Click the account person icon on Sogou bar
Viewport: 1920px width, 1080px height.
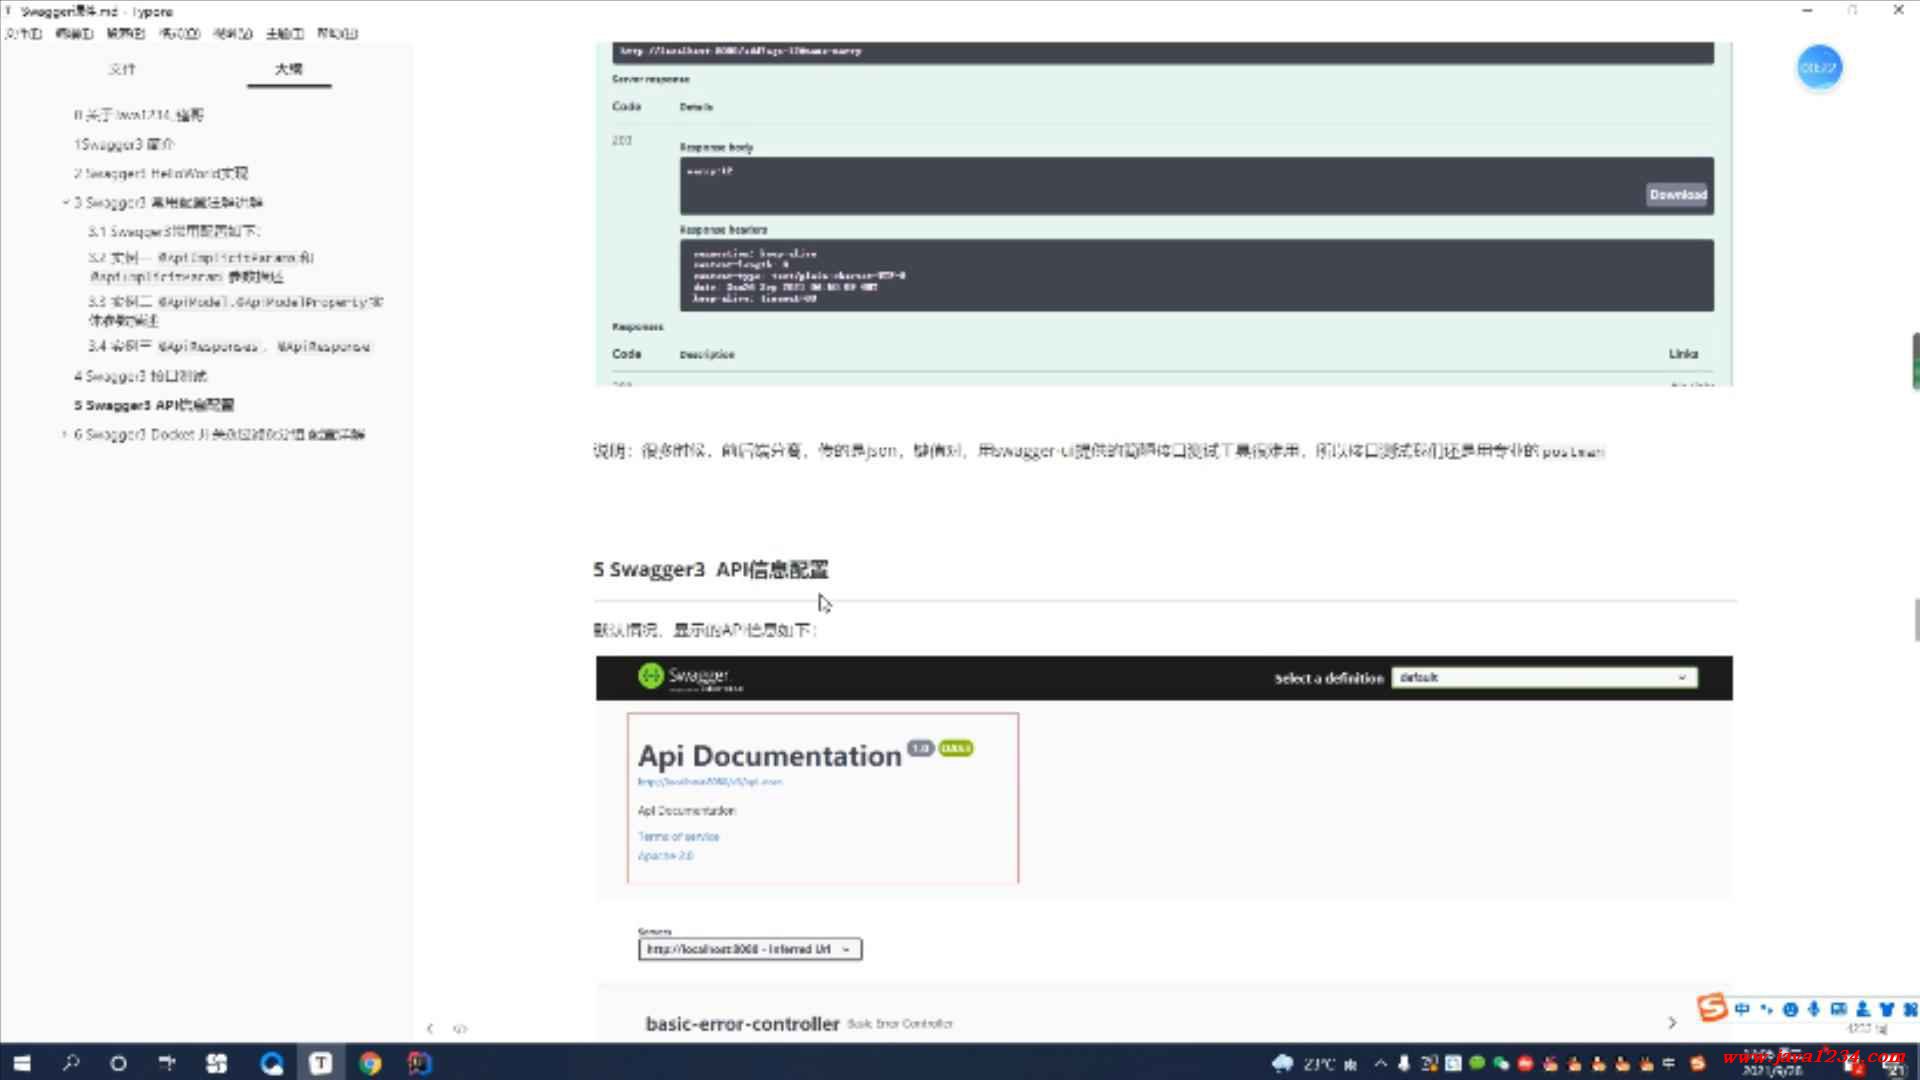point(1862,1009)
